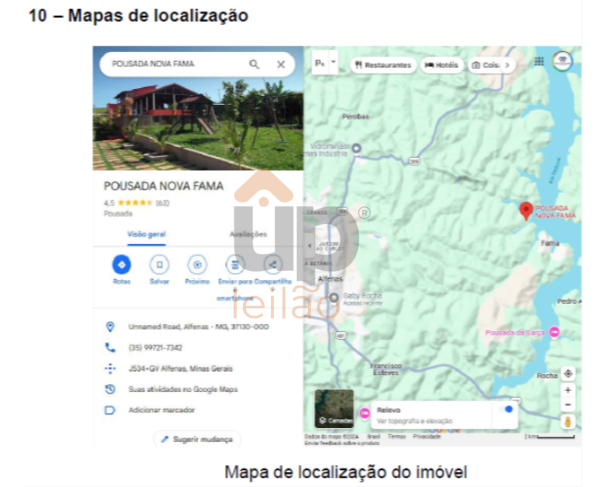
Task: Open the Rotas directions button
Action: tap(122, 265)
